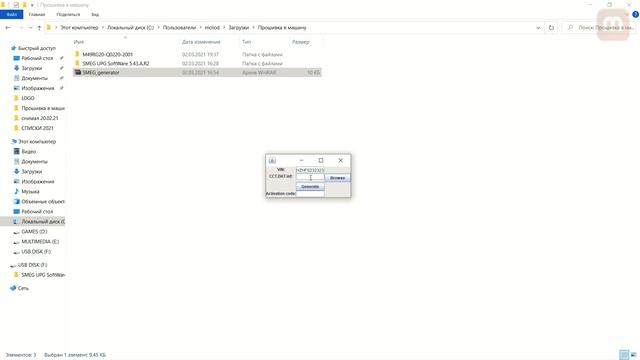Screen dimensions: 640x360
Task: Open the Главная ribbon tab
Action: [37, 14]
